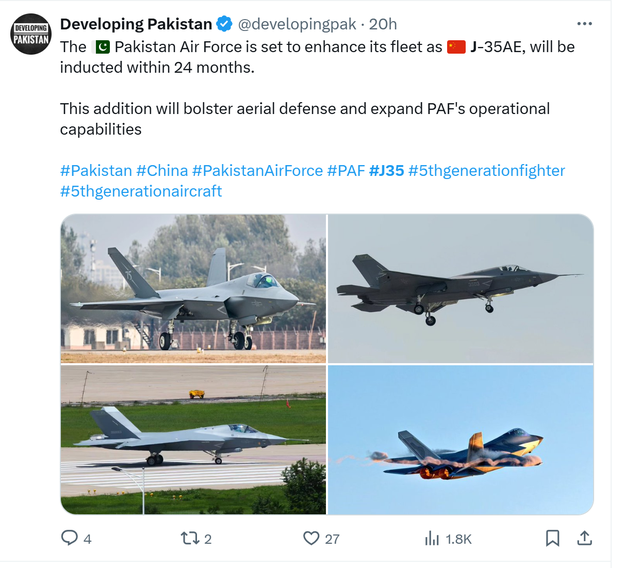The image size is (640, 568).
Task: Click the verified badge next to Developing Pakistan
Action: [225, 24]
